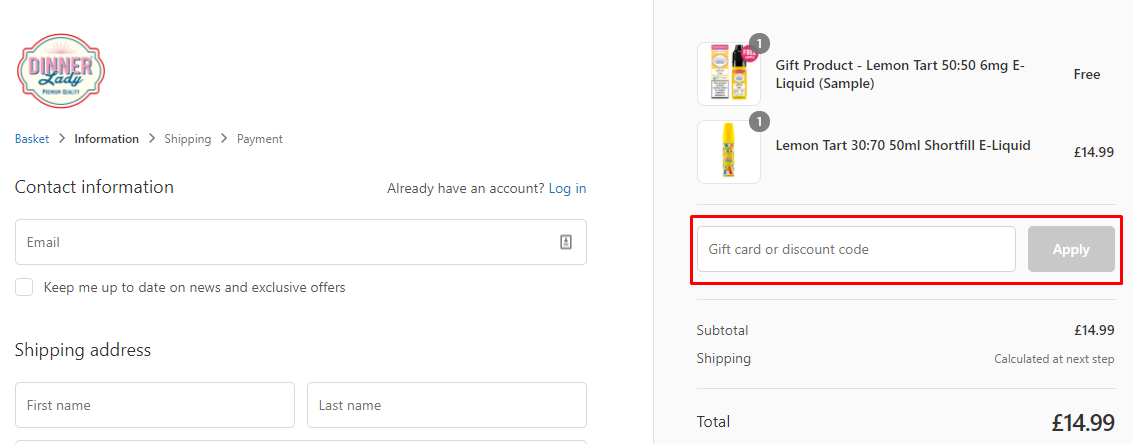This screenshot has height=444, width=1133.
Task: Click the quantity badge on the Shortfill E-Liquid
Action: click(x=760, y=121)
